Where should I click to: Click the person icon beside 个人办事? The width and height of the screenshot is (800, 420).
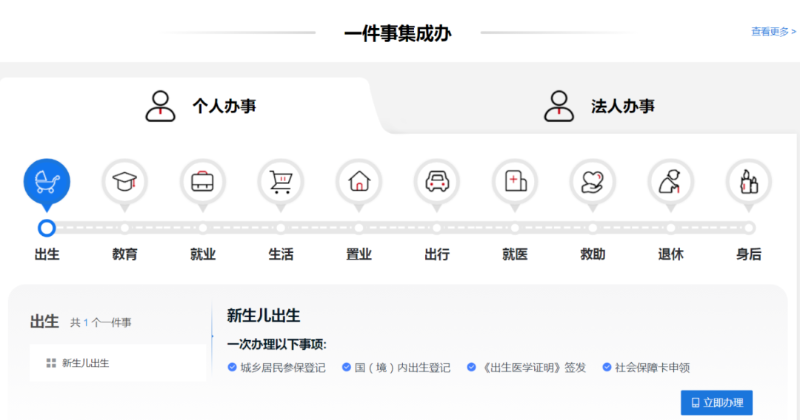160,106
